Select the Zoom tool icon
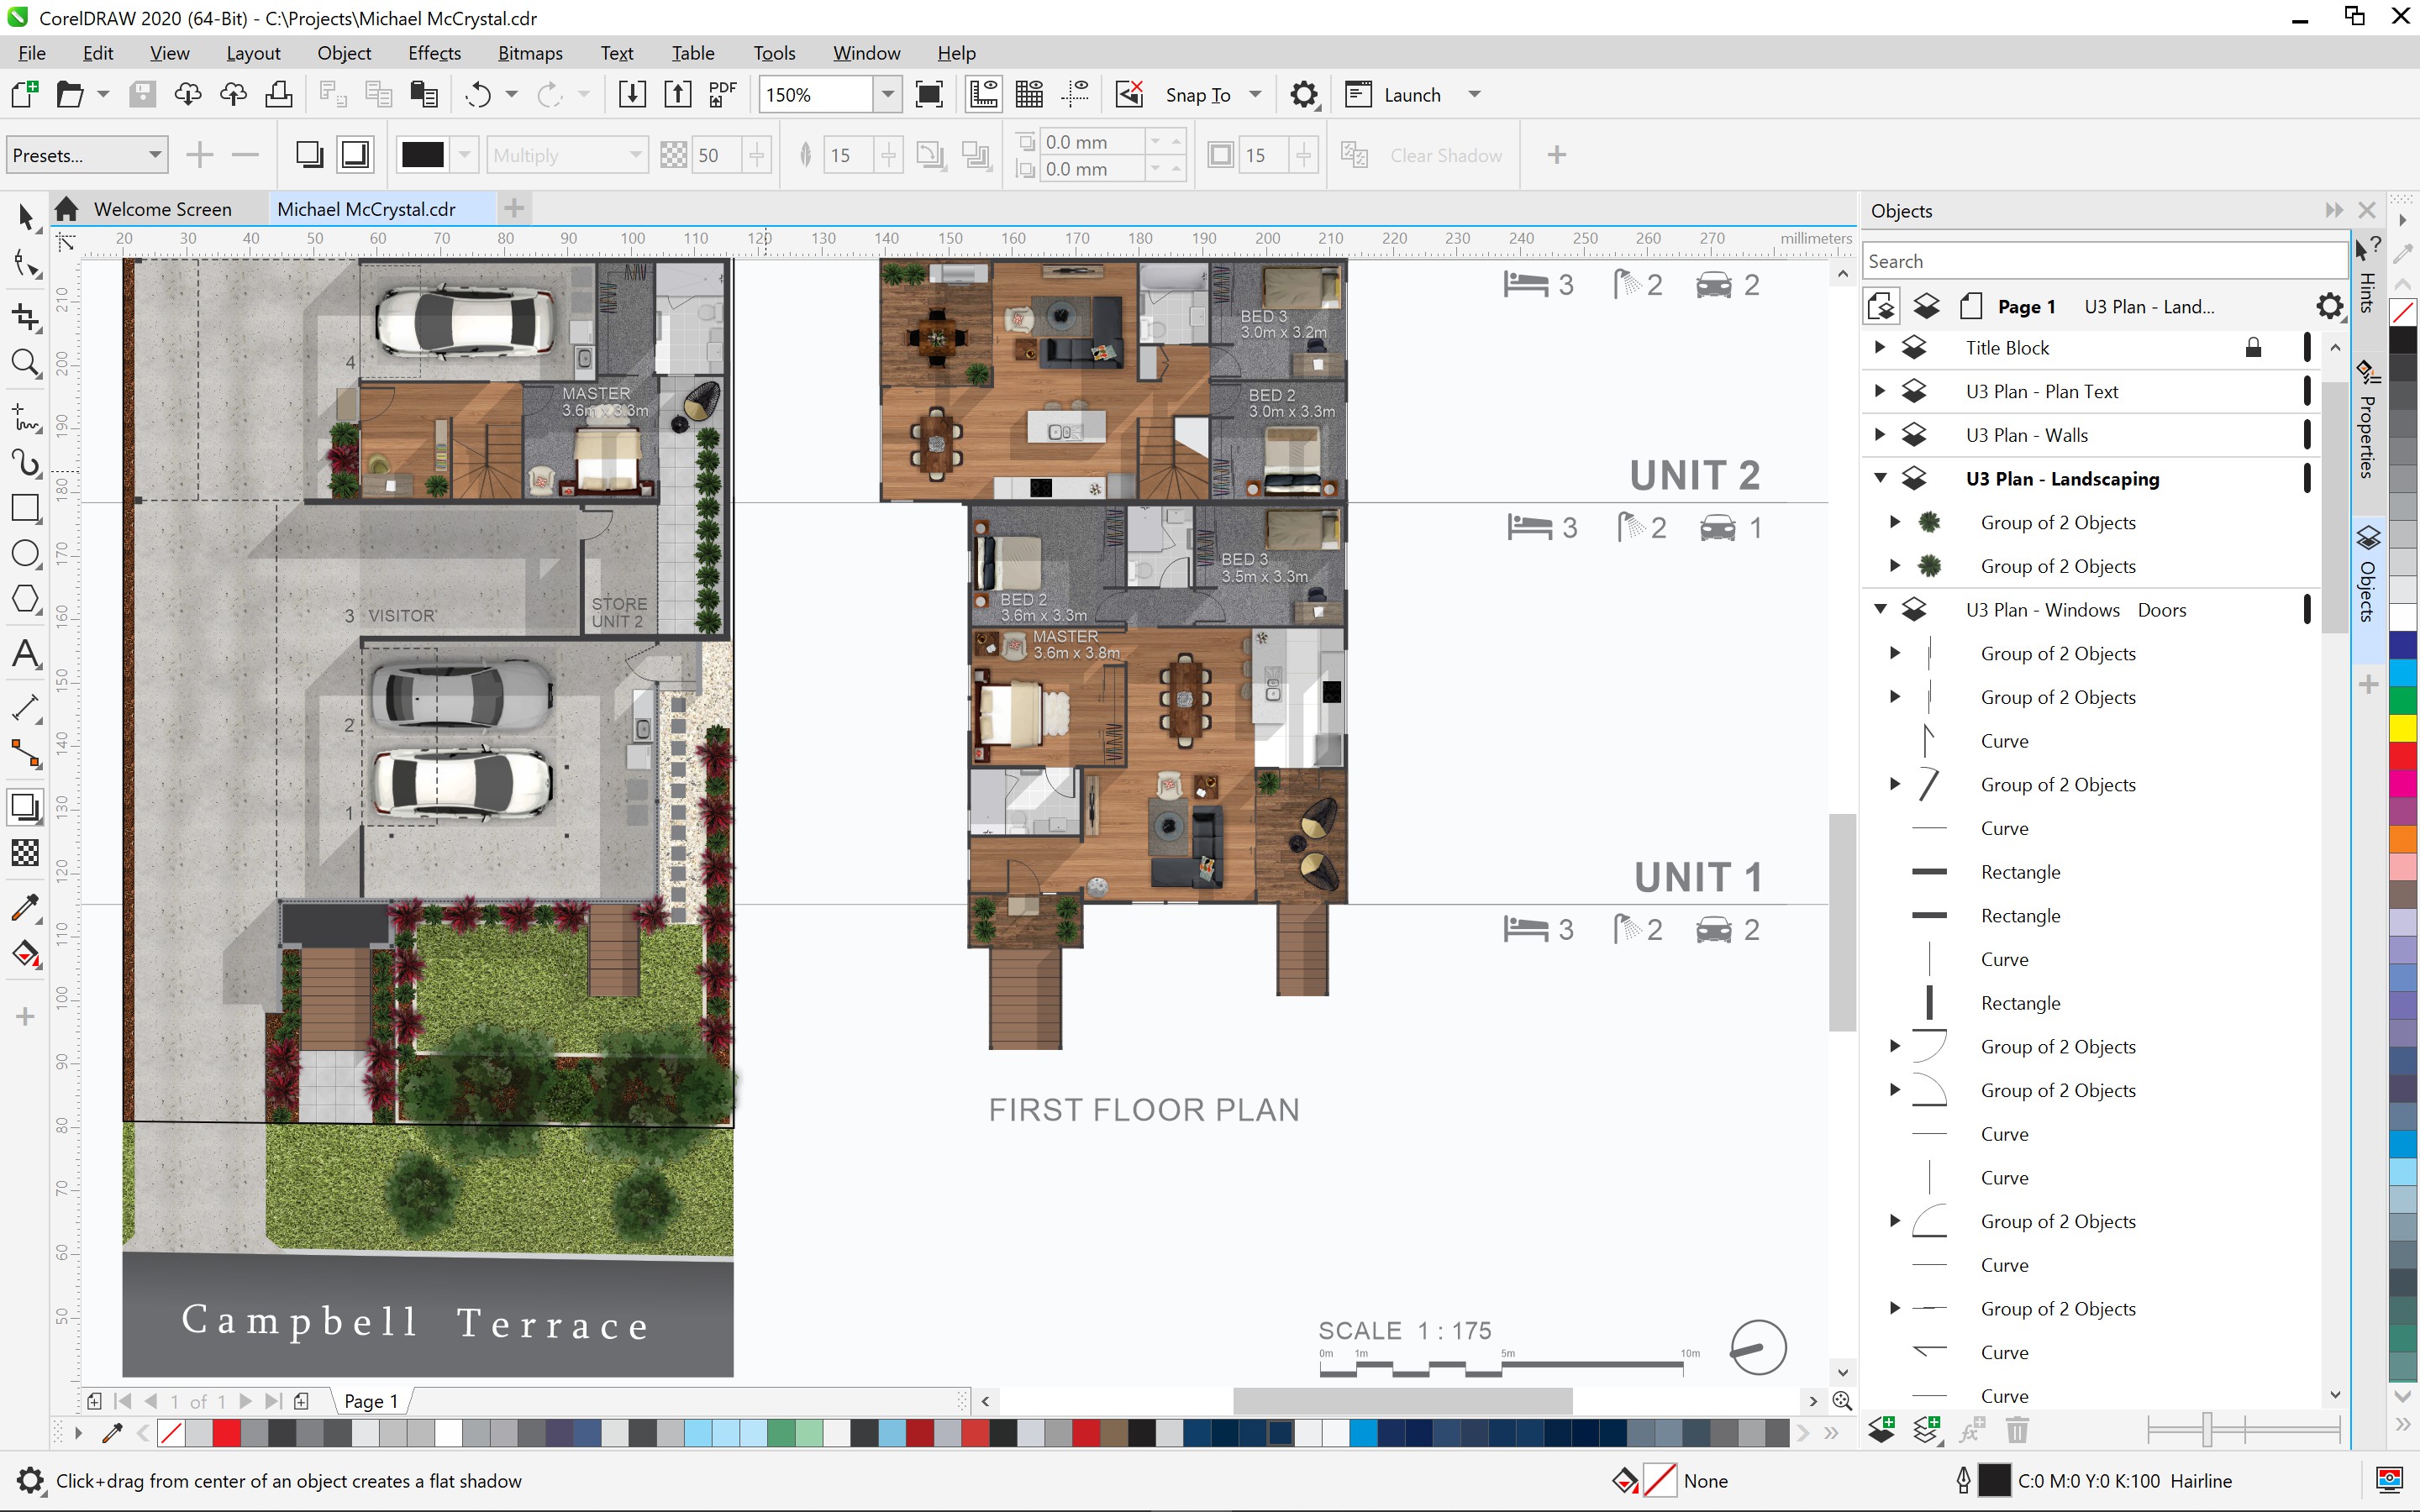Viewport: 2420px width, 1512px height. pos(24,360)
